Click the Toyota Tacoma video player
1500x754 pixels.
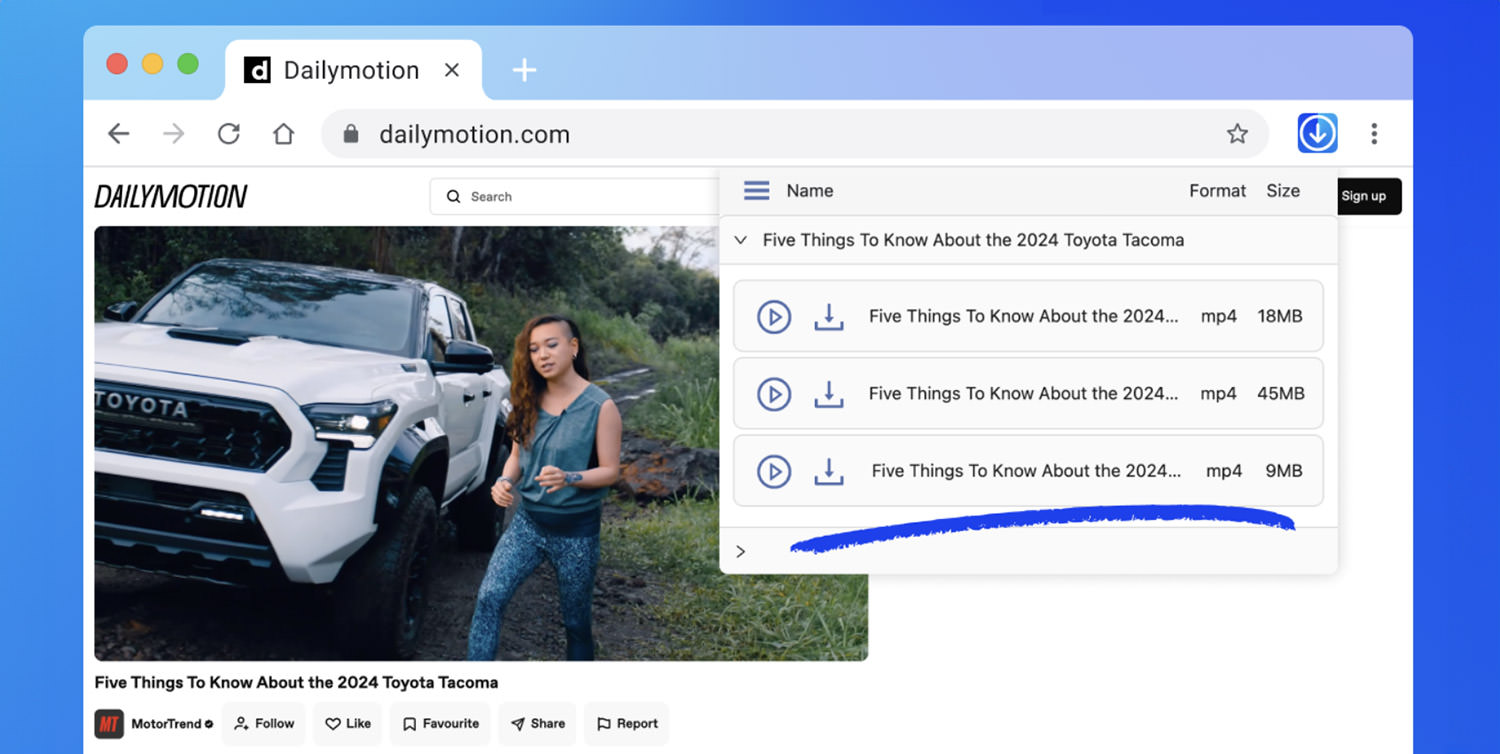tap(481, 443)
